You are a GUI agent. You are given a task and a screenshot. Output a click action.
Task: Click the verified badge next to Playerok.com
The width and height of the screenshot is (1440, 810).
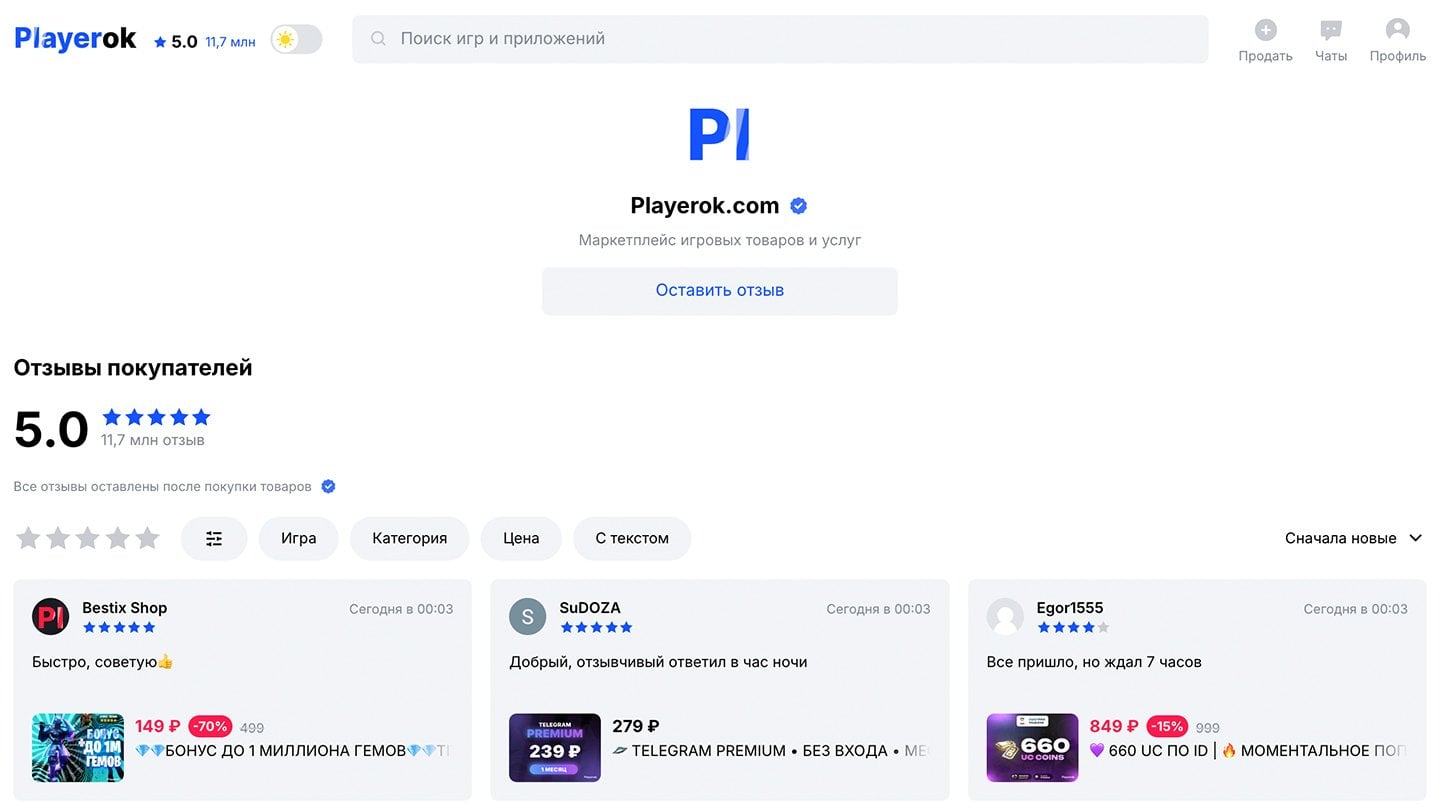click(x=798, y=206)
